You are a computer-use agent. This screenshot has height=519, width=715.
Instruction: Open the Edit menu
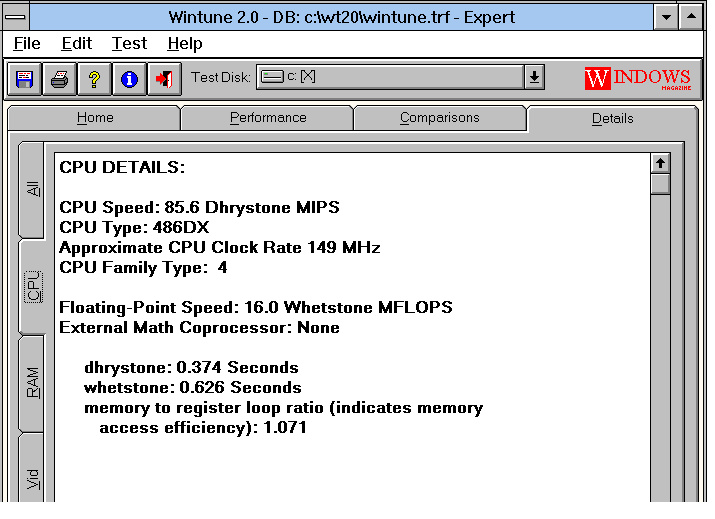[77, 43]
